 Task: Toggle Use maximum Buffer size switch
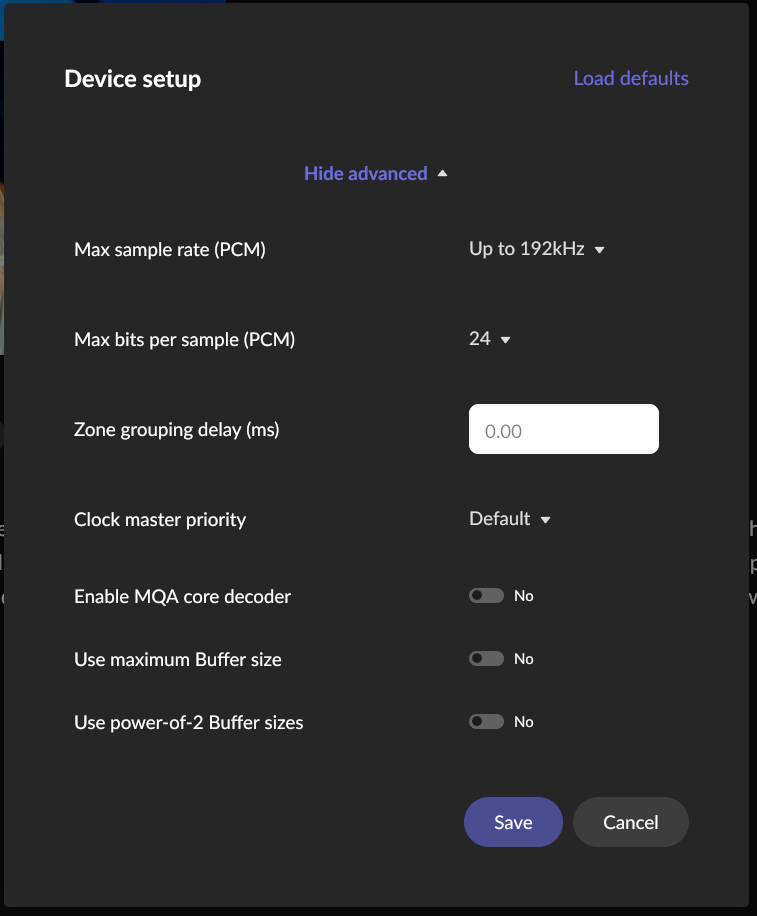pyautogui.click(x=487, y=659)
